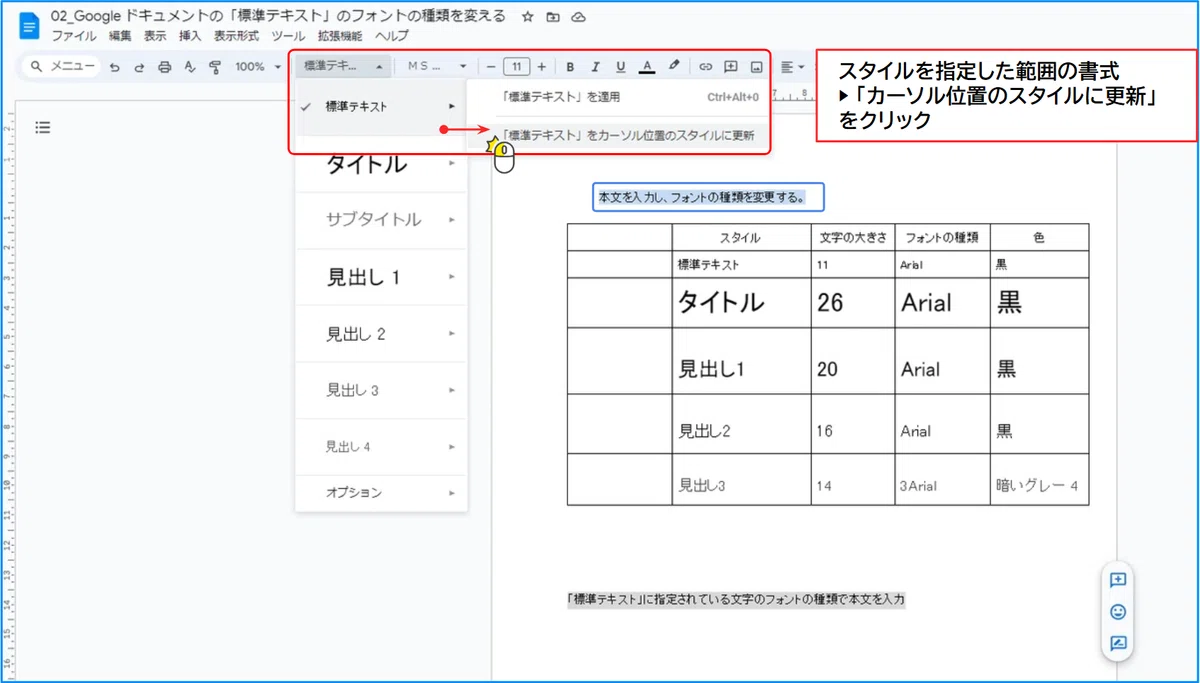Undo the last action

(x=115, y=67)
